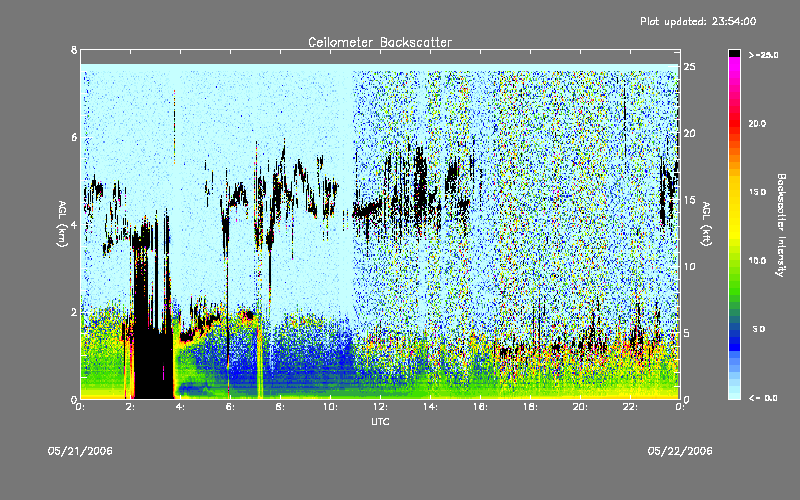Screen dimensions: 800x500
Task: Click the "14:" hour tick on UTC axis
Action: pos(430,407)
